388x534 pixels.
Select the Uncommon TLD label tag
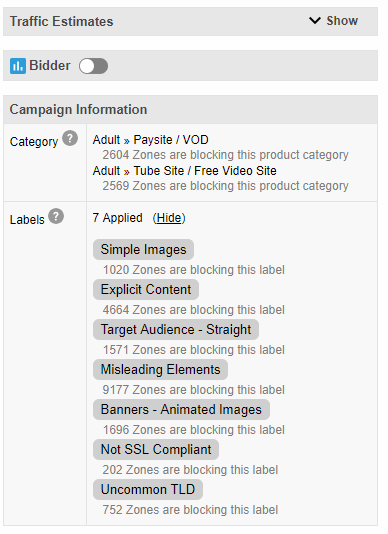pyautogui.click(x=148, y=489)
